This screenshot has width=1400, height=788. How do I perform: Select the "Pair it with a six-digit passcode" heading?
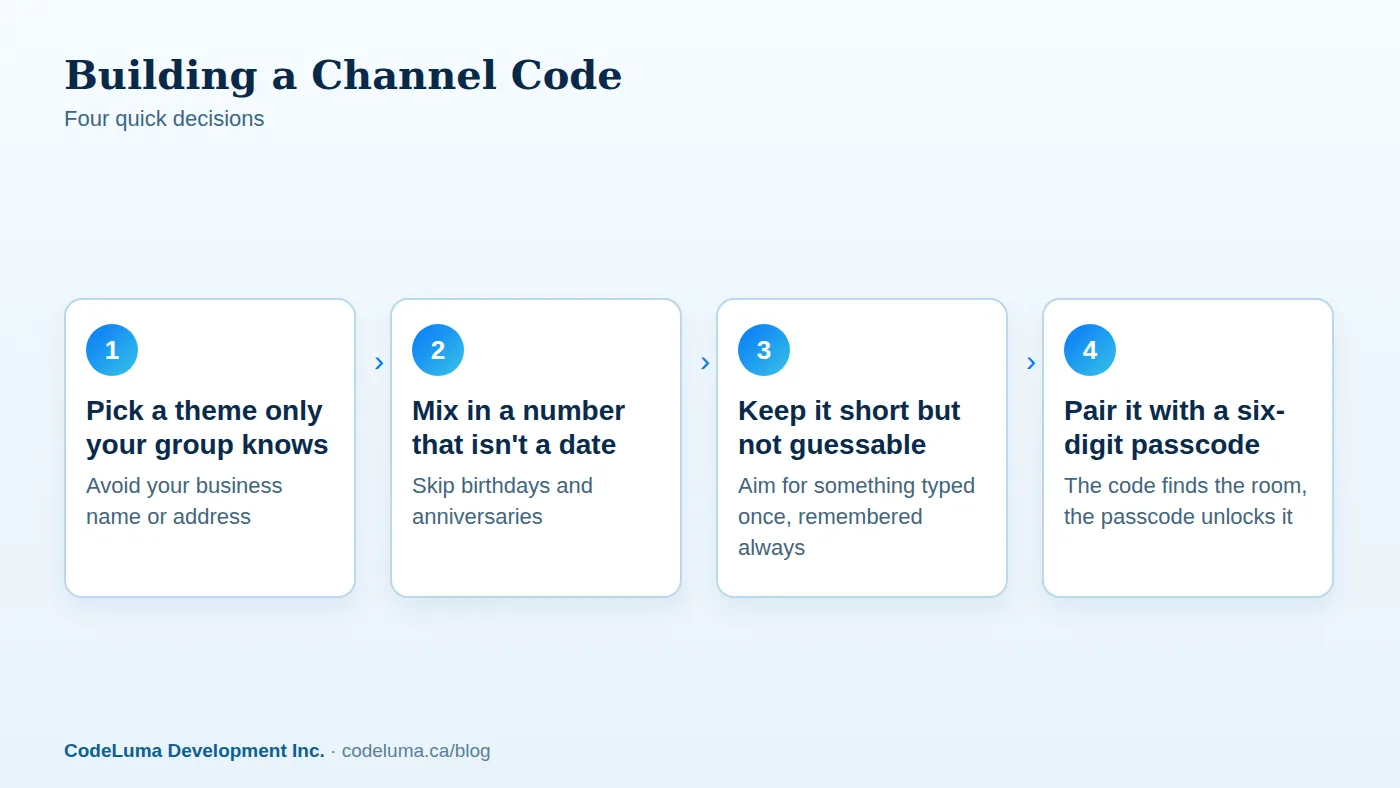[1174, 427]
